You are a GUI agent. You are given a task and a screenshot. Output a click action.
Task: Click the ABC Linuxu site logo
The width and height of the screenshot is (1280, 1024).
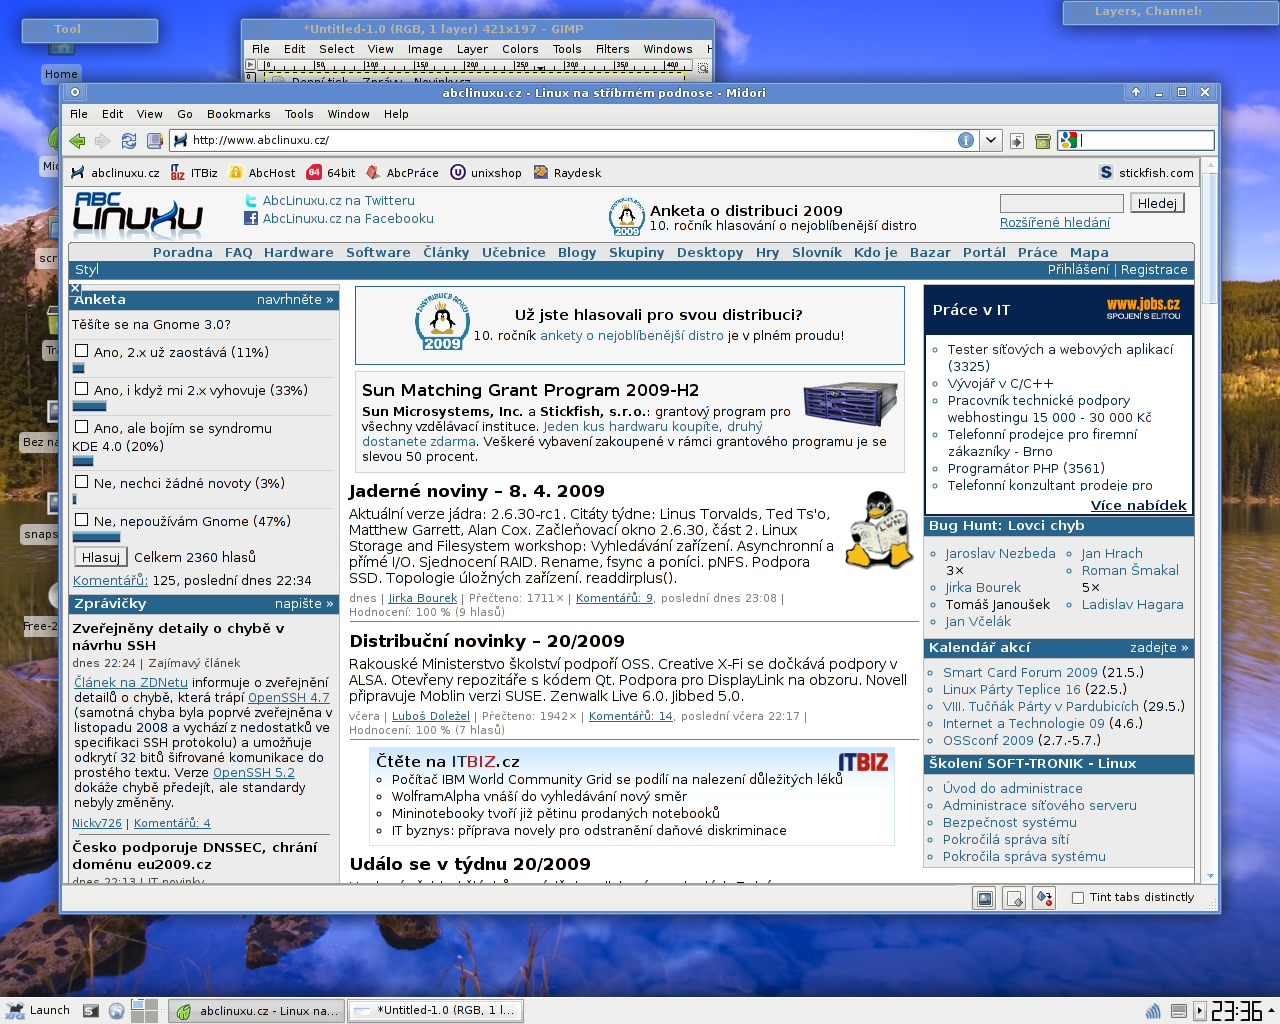[138, 214]
